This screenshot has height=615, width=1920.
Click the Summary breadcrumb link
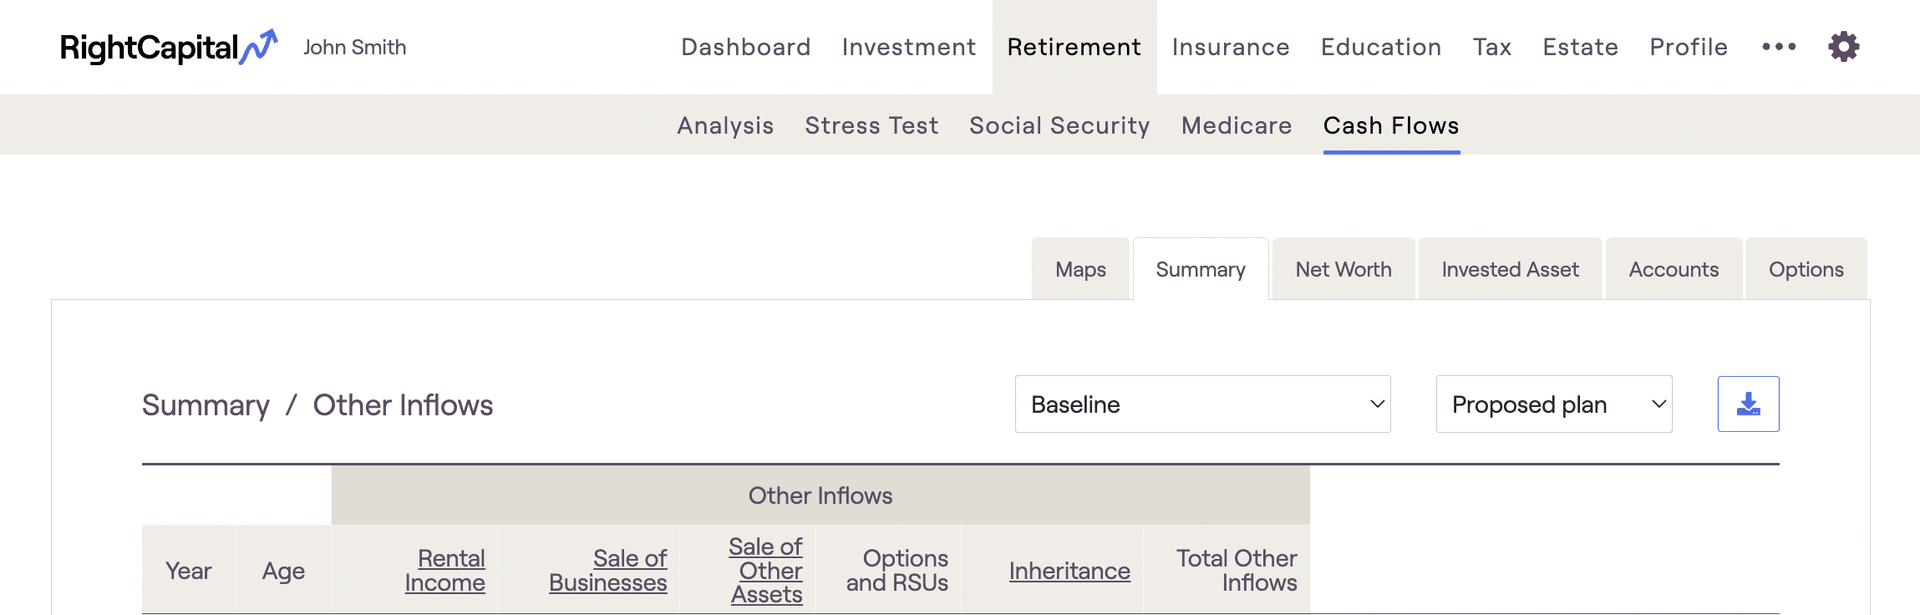click(206, 405)
